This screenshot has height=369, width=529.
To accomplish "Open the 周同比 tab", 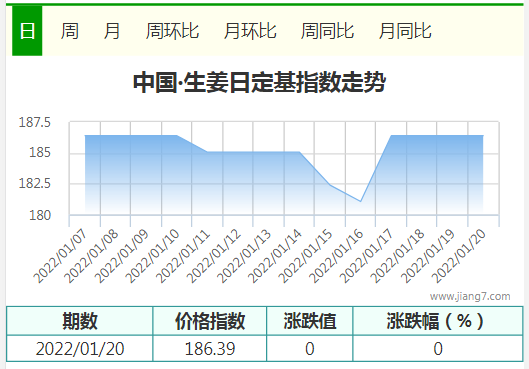I will (327, 31).
